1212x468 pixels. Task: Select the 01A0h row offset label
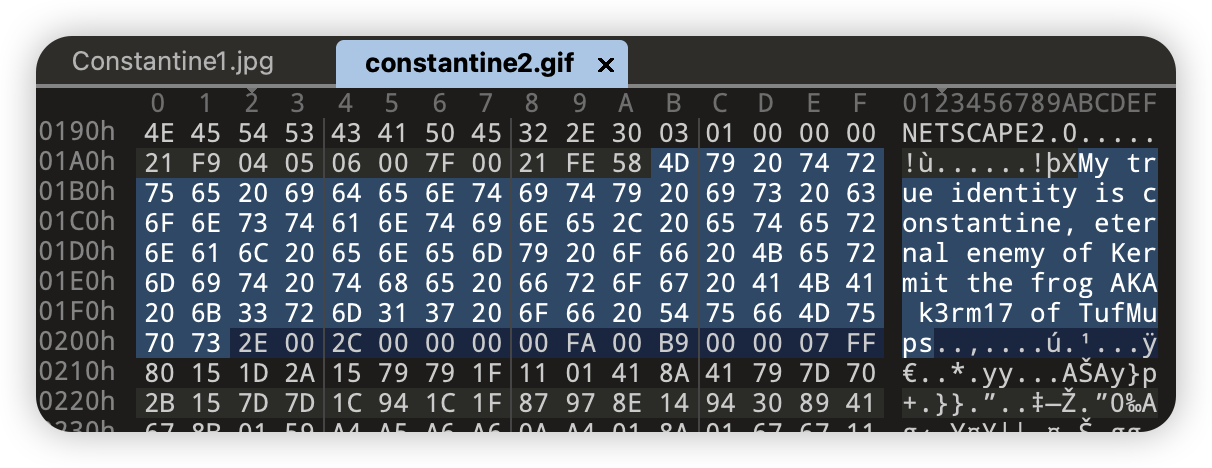click(77, 163)
